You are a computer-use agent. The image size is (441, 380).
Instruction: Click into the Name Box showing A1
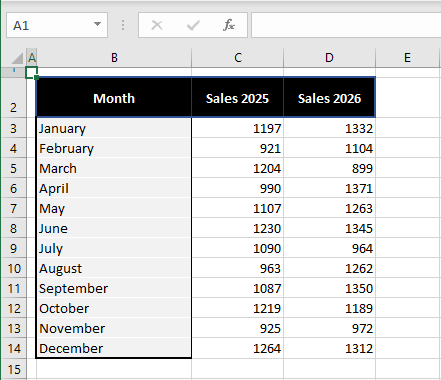tap(57, 25)
